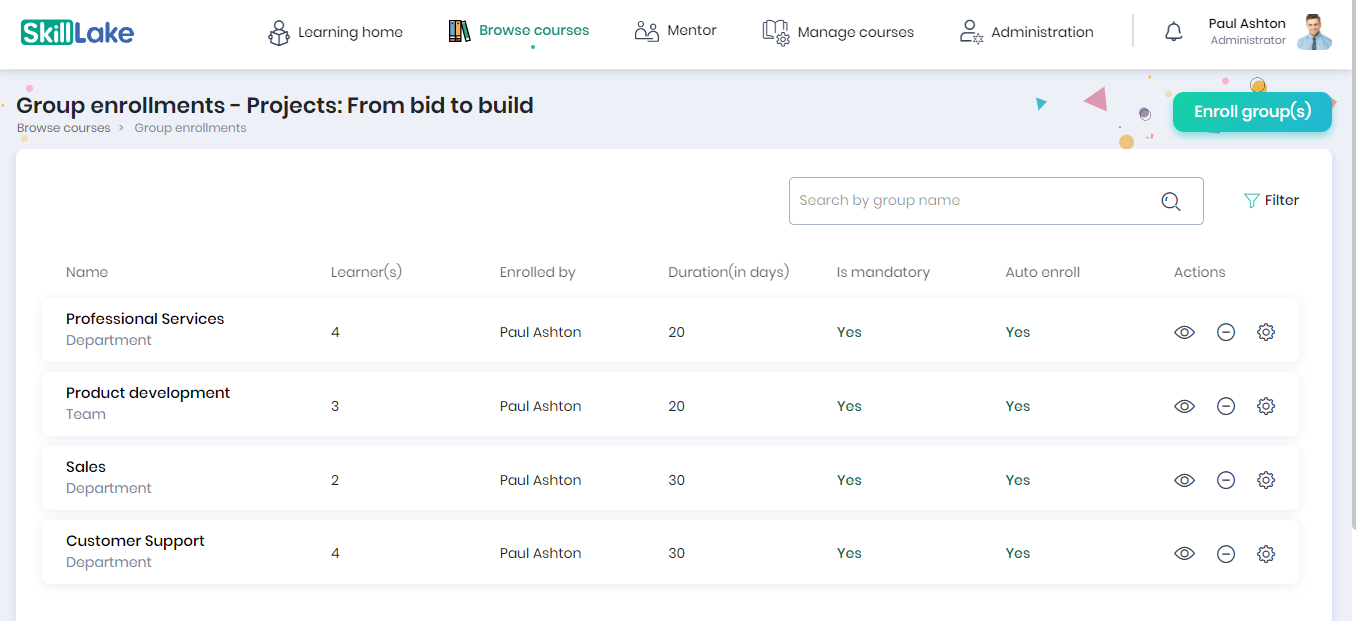Viewport: 1356px width, 621px height.
Task: Click the Enroll group(s) button
Action: click(1252, 112)
